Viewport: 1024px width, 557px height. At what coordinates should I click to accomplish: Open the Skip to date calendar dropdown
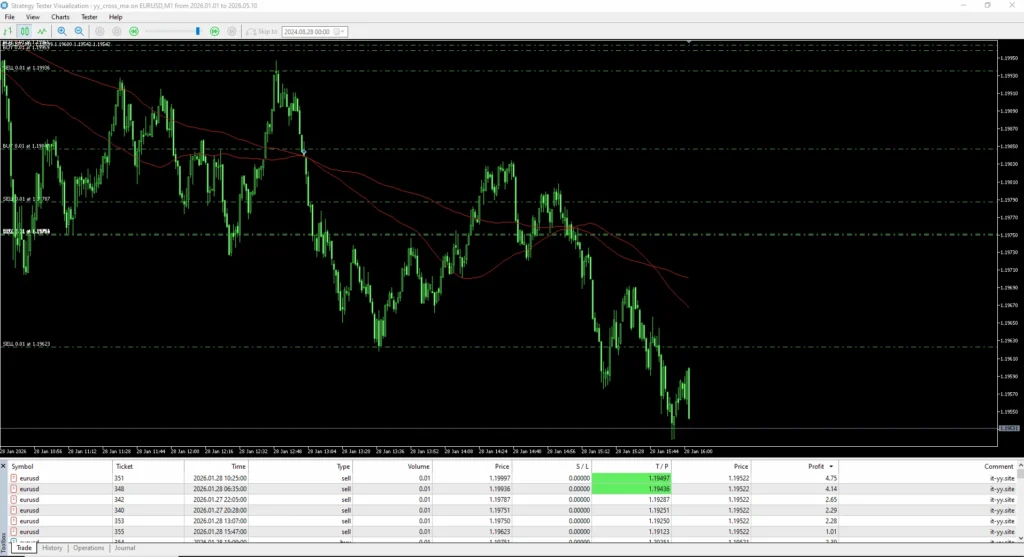341,31
